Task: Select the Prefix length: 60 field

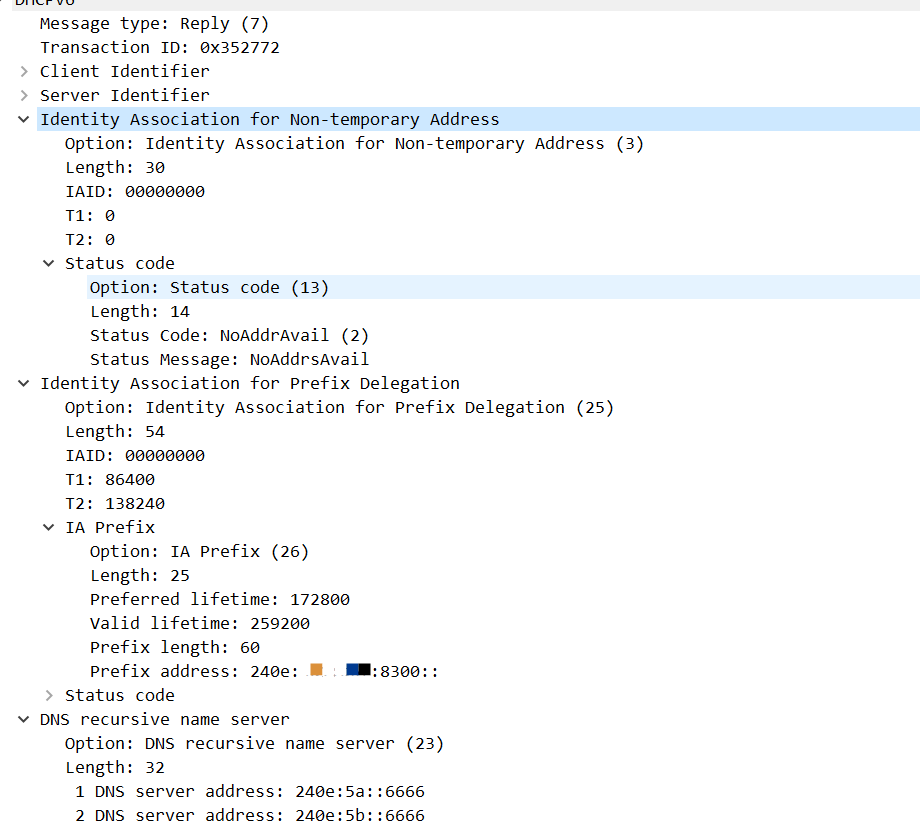Action: click(x=174, y=647)
